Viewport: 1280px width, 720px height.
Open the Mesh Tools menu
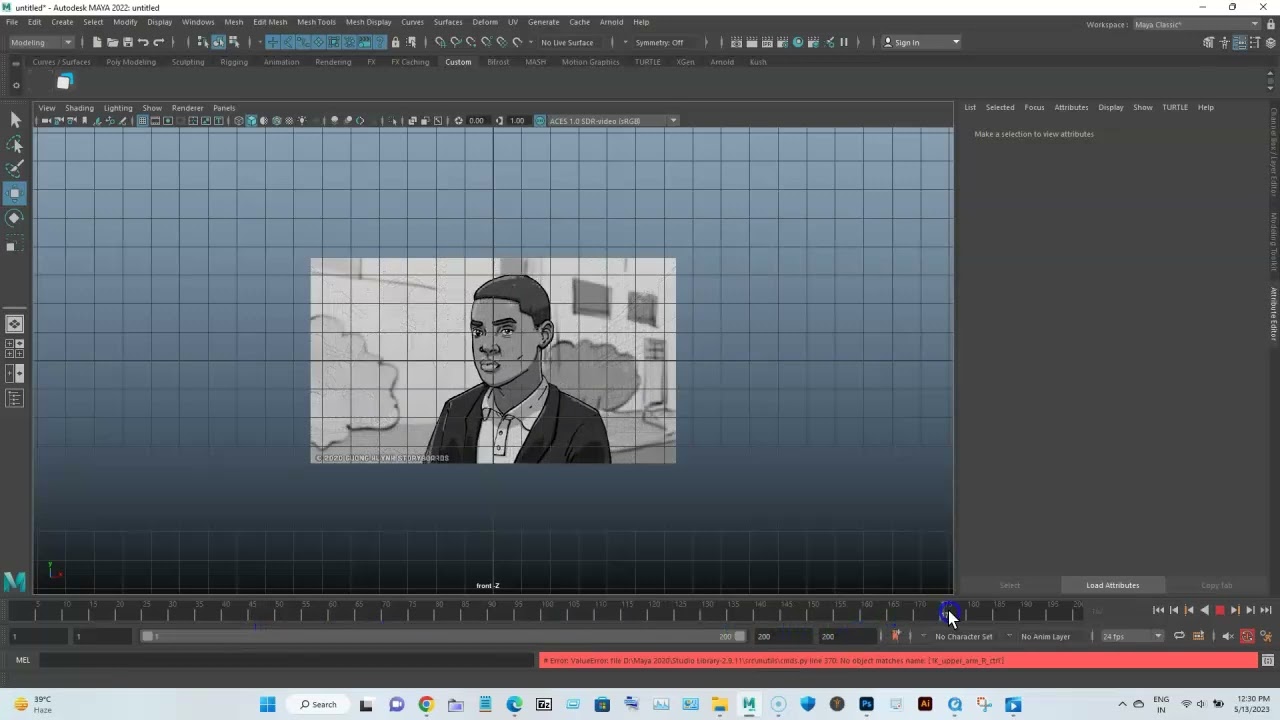click(x=316, y=22)
